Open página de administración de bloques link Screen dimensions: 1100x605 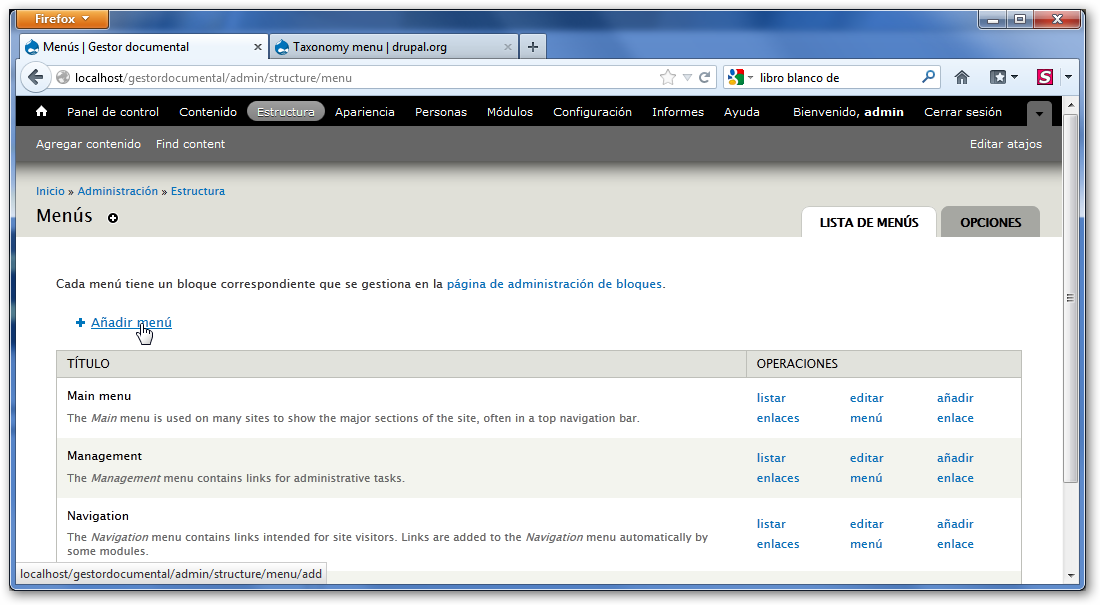[554, 283]
